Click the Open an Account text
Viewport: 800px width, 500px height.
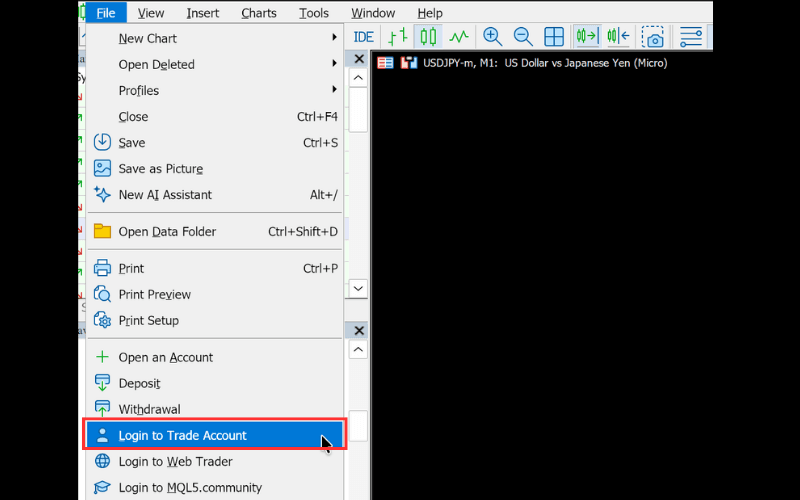click(166, 357)
